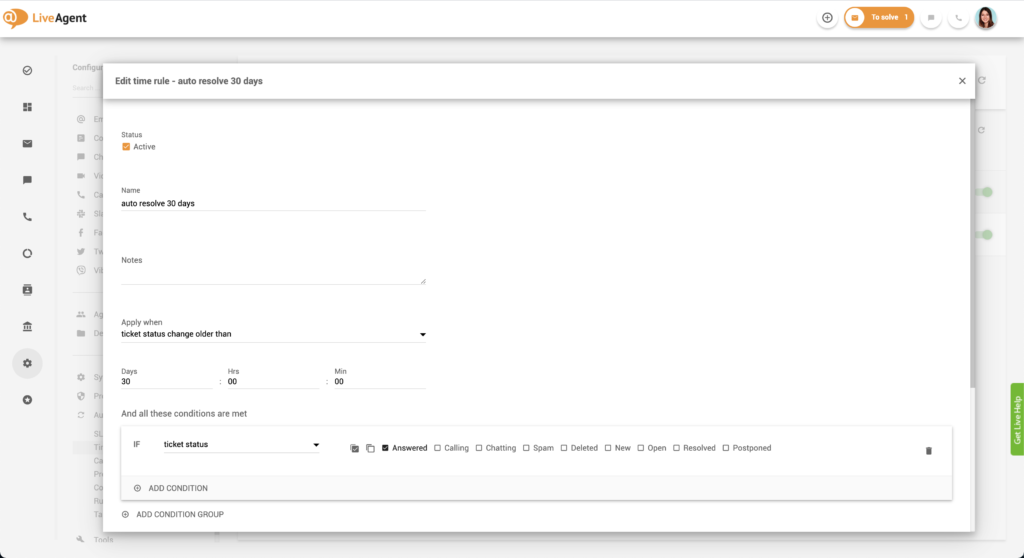Screen dimensions: 1024x558
Task: Check the Resolved status checkbox
Action: tap(677, 448)
